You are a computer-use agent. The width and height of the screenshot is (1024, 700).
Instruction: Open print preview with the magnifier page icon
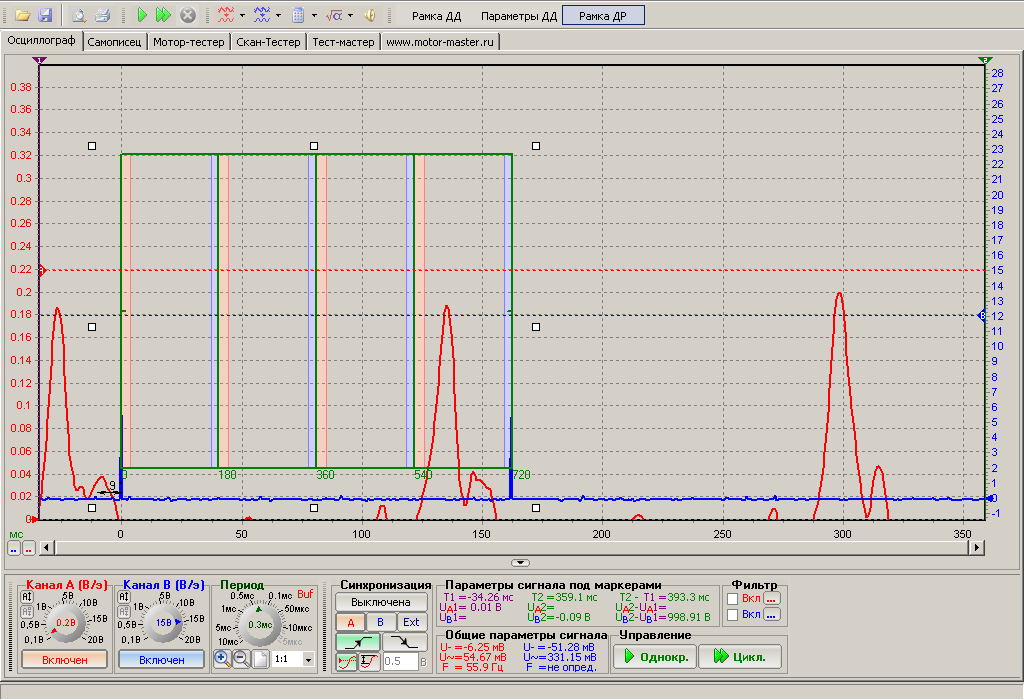(x=79, y=15)
